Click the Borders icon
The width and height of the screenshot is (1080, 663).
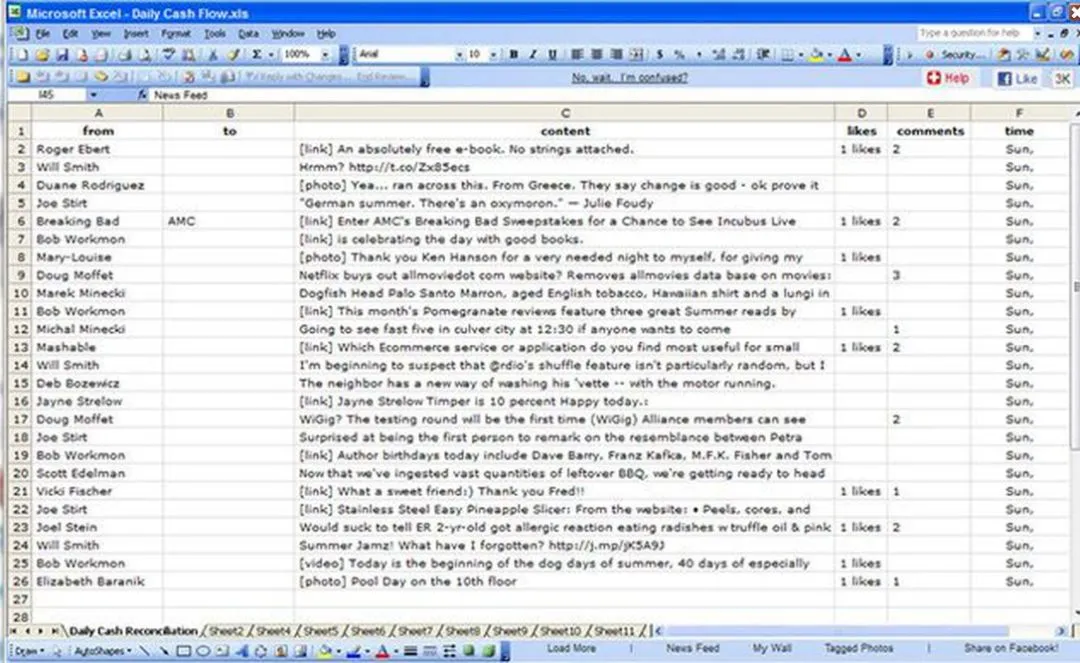pyautogui.click(x=787, y=55)
